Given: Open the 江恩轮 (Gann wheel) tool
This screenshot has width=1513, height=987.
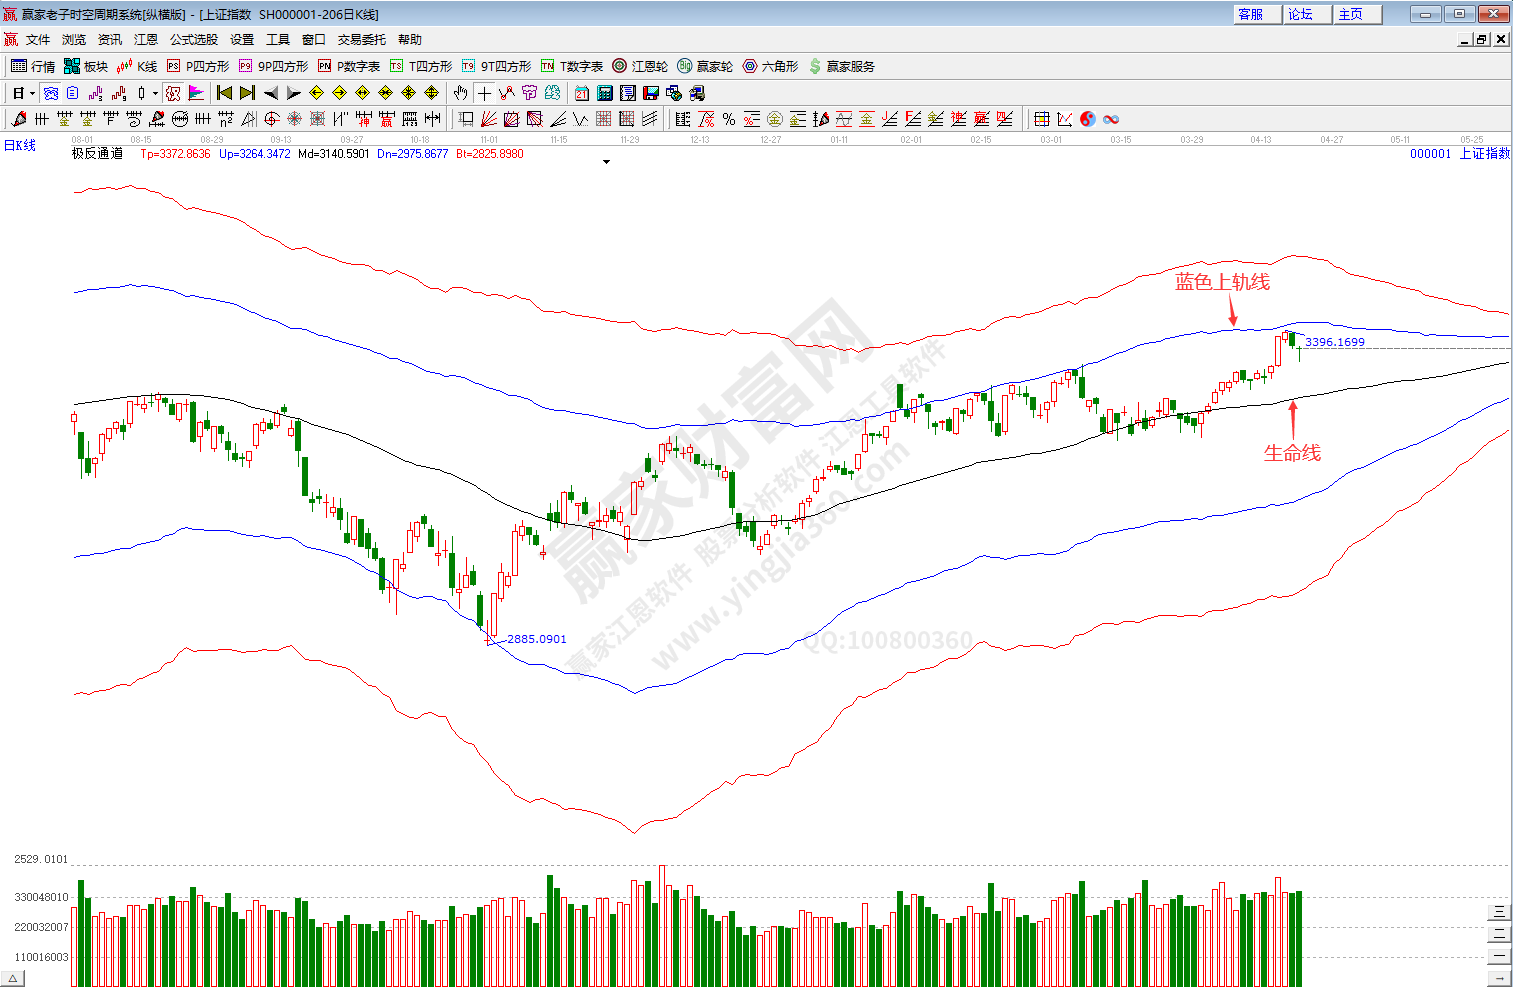Looking at the screenshot, I should coord(640,66).
